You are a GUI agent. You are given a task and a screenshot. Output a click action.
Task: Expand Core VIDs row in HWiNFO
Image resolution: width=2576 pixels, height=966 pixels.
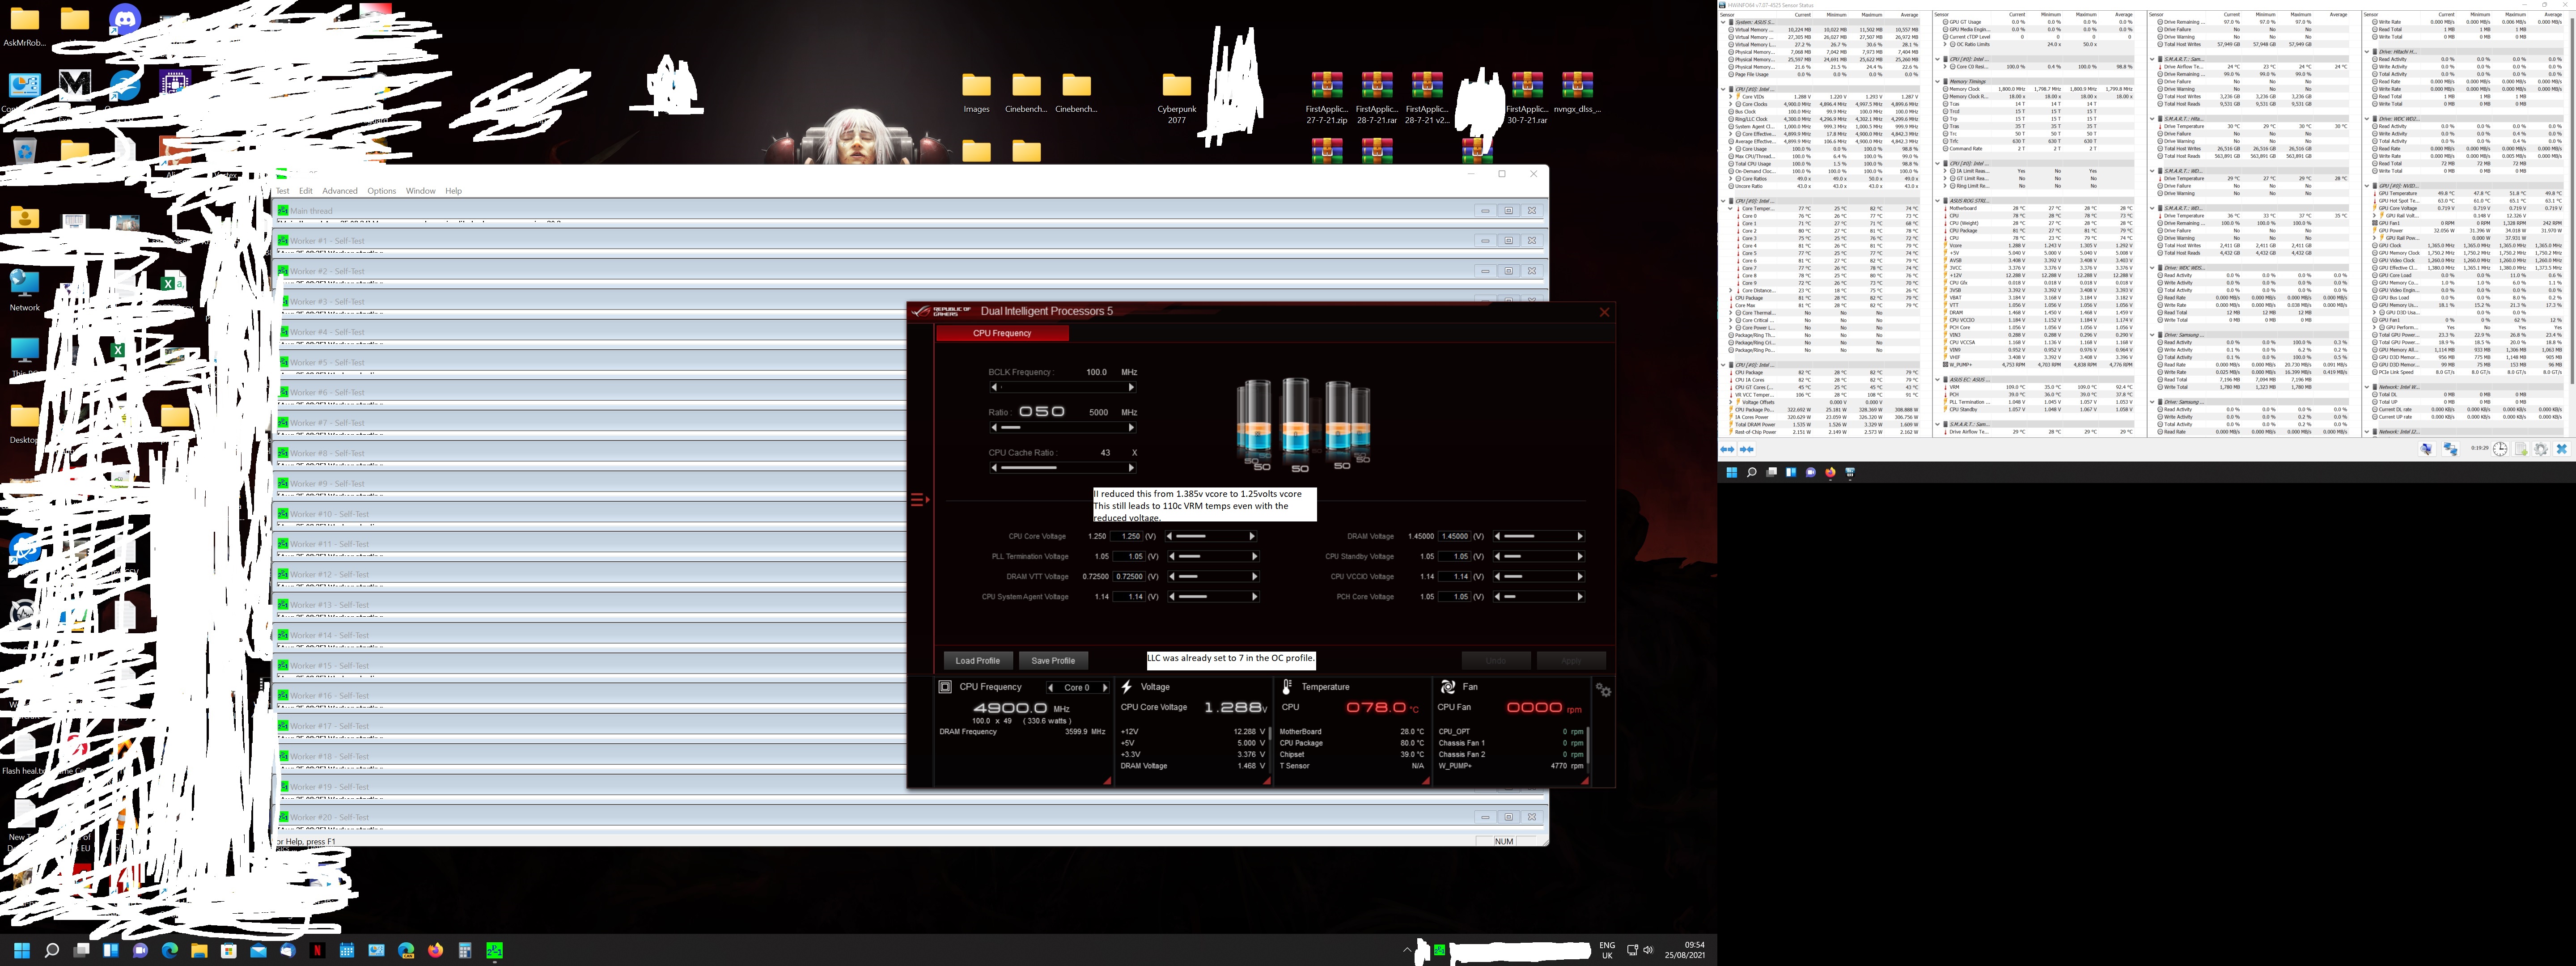tap(1731, 97)
